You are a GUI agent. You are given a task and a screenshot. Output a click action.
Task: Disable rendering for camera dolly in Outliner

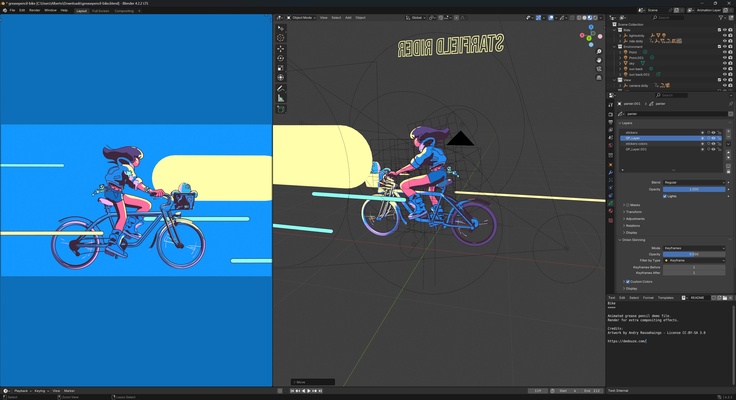coord(730,85)
